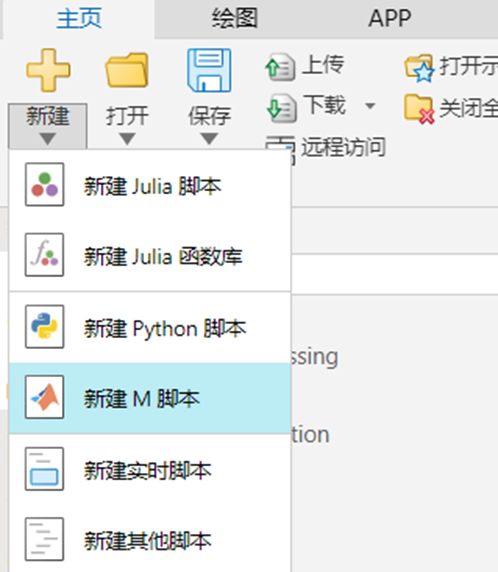Switch to the APP tab
The height and width of the screenshot is (572, 498).
390,18
